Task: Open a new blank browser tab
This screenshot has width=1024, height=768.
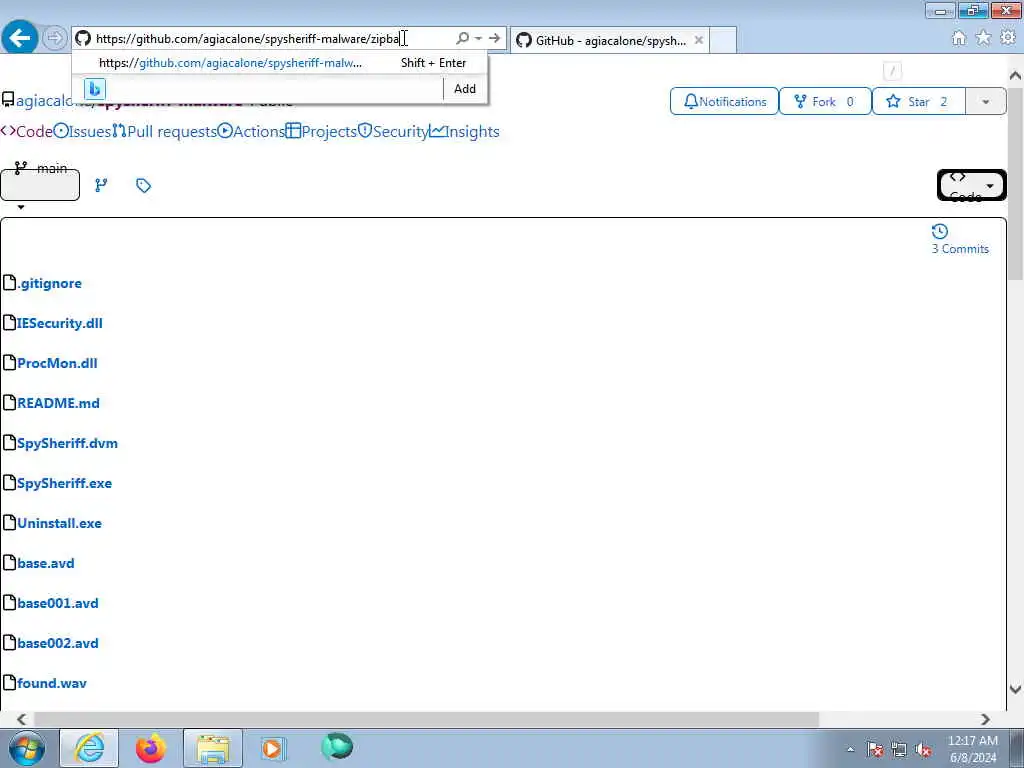Action: (723, 40)
